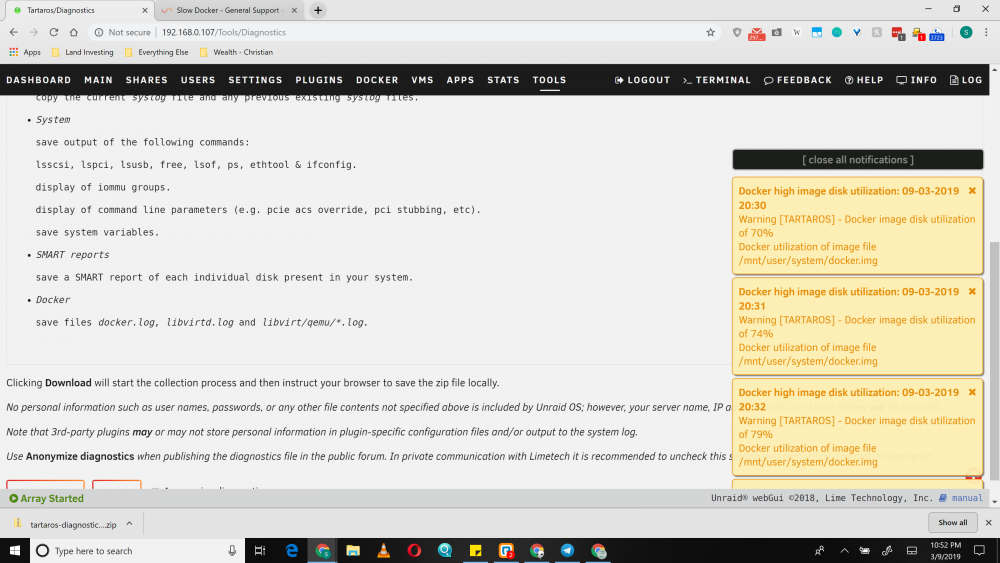Click the address bar URL
Image resolution: width=1000 pixels, height=563 pixels.
click(224, 32)
